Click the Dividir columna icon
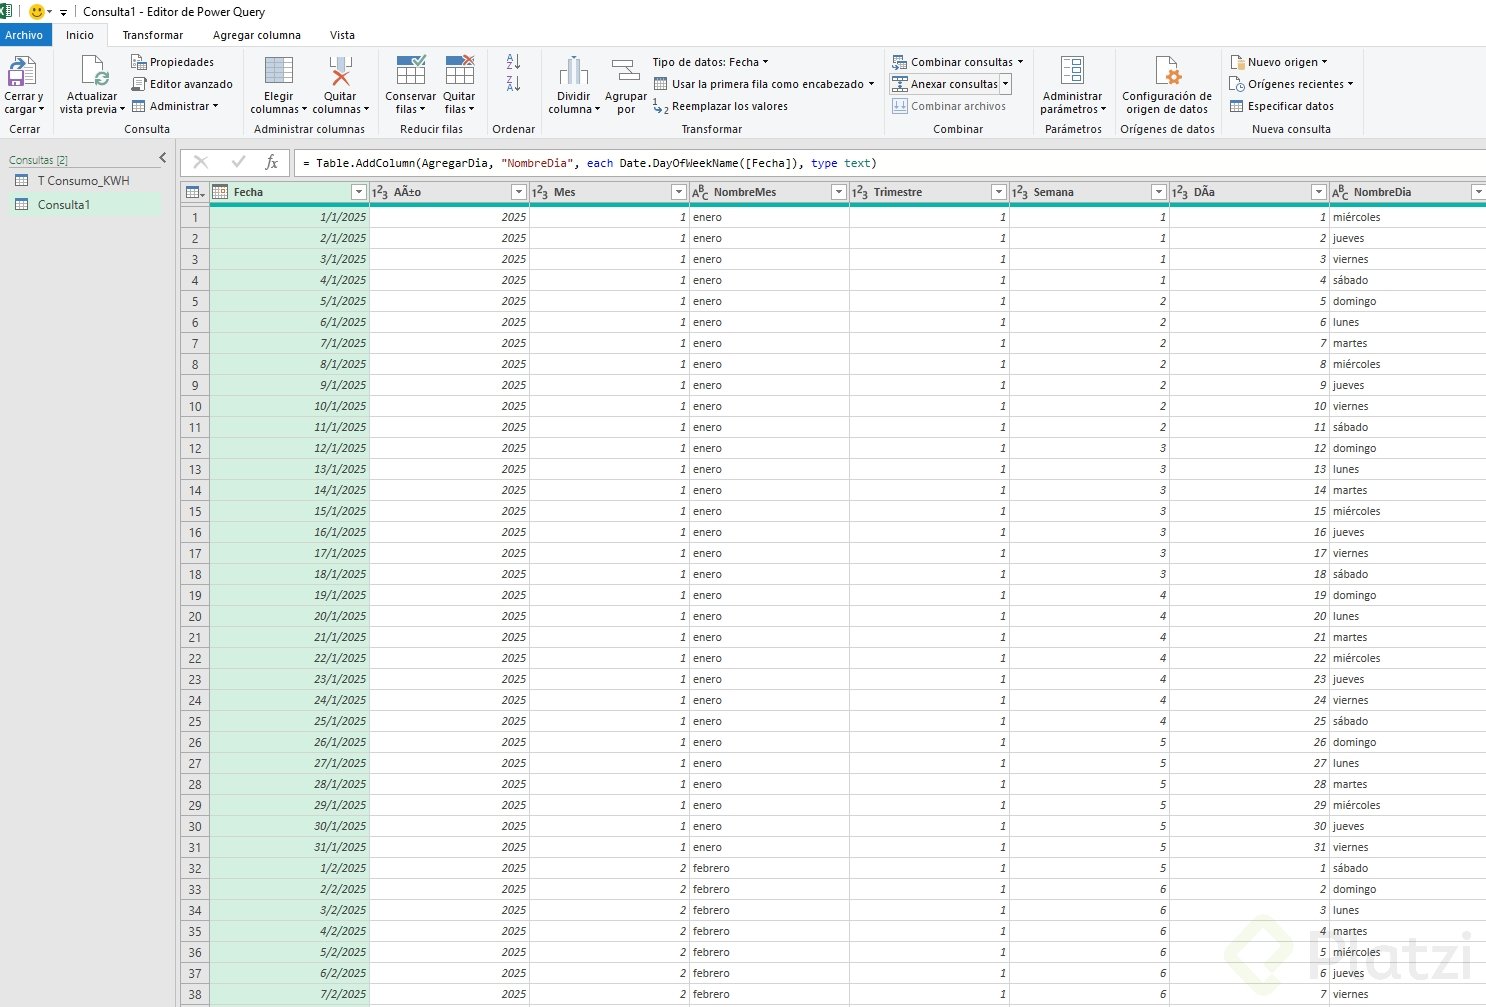Image resolution: width=1486 pixels, height=1007 pixels. (574, 72)
